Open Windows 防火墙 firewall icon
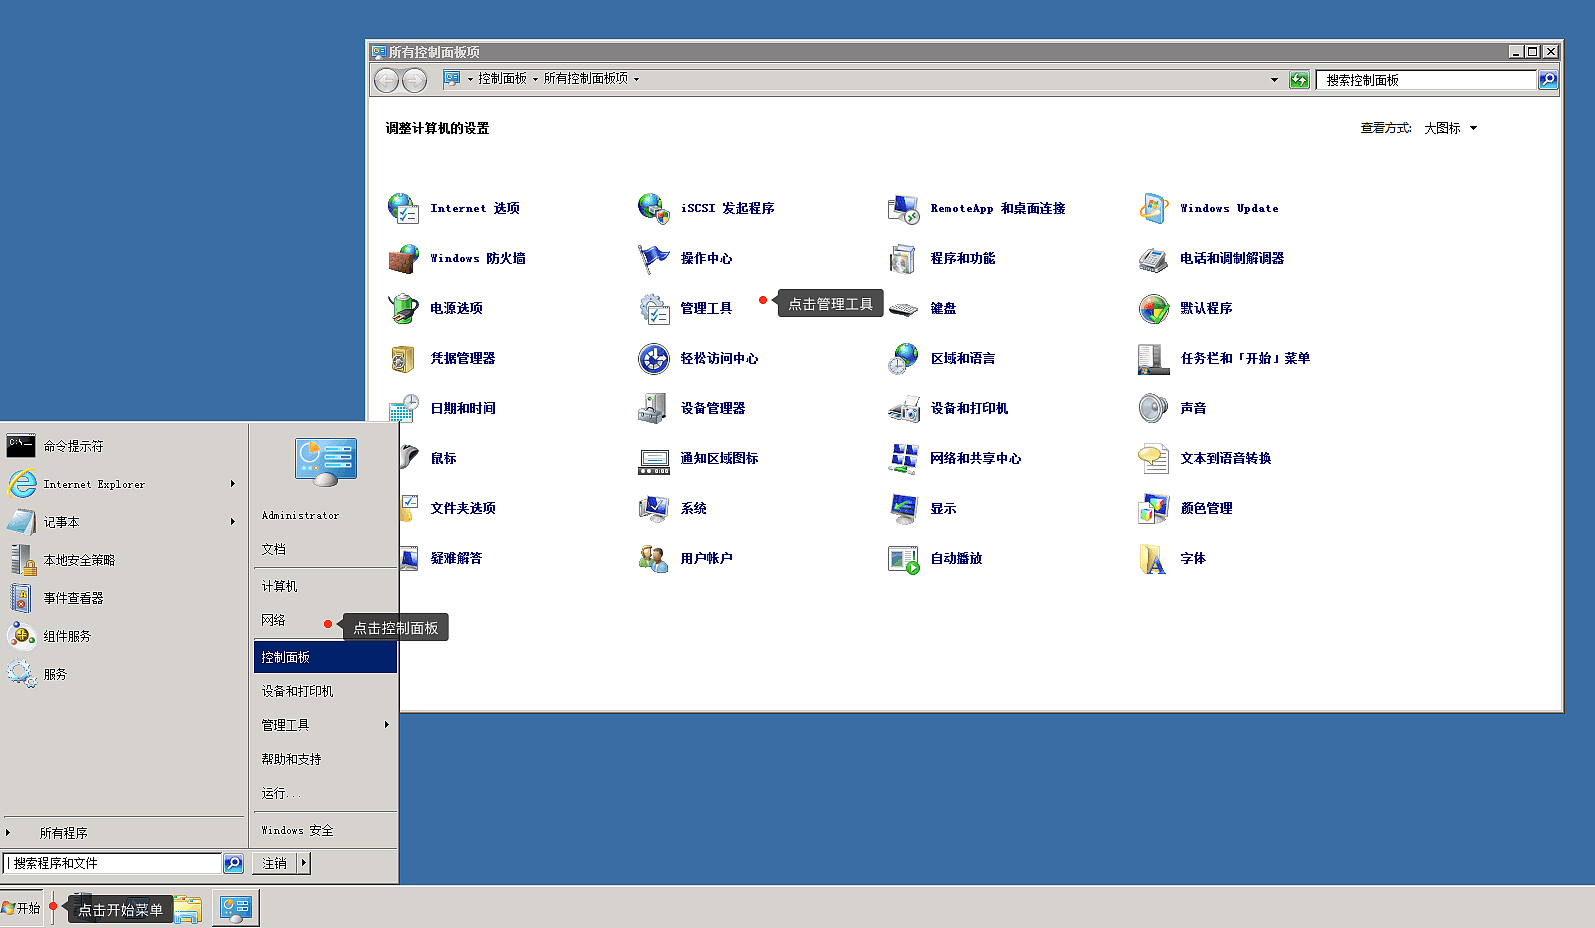 click(403, 259)
